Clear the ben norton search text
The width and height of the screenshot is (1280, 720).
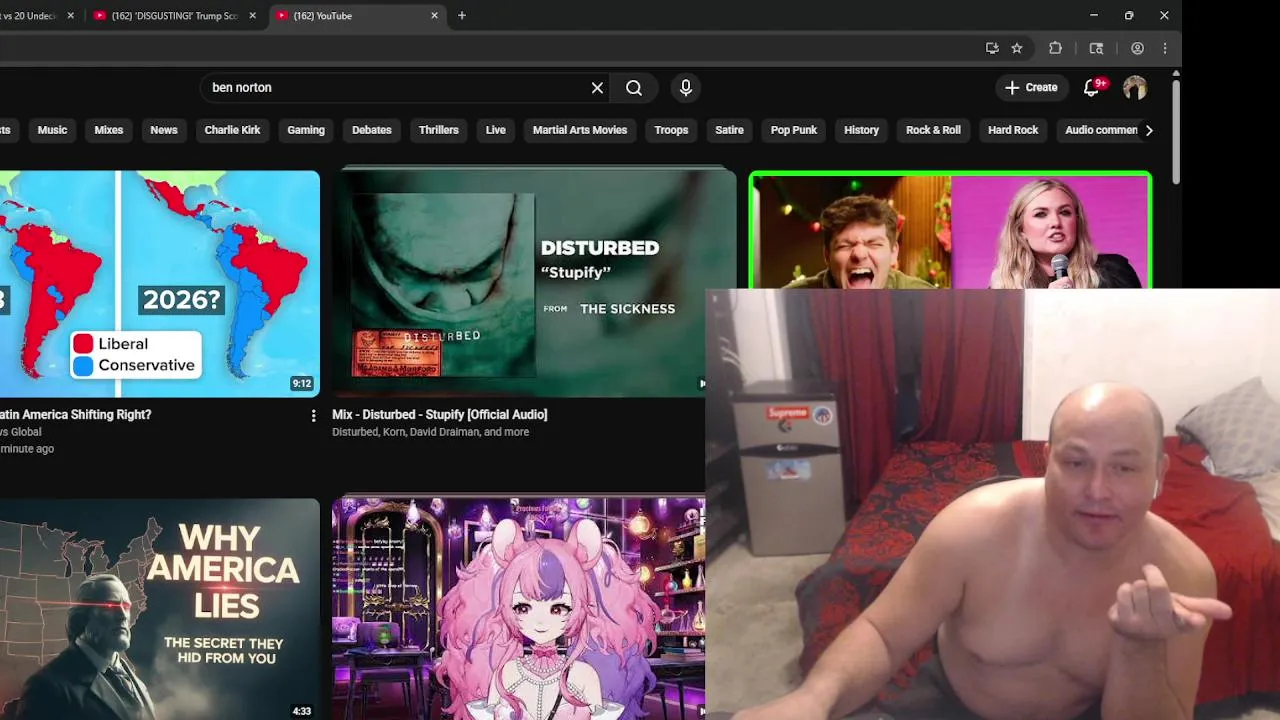(x=597, y=88)
